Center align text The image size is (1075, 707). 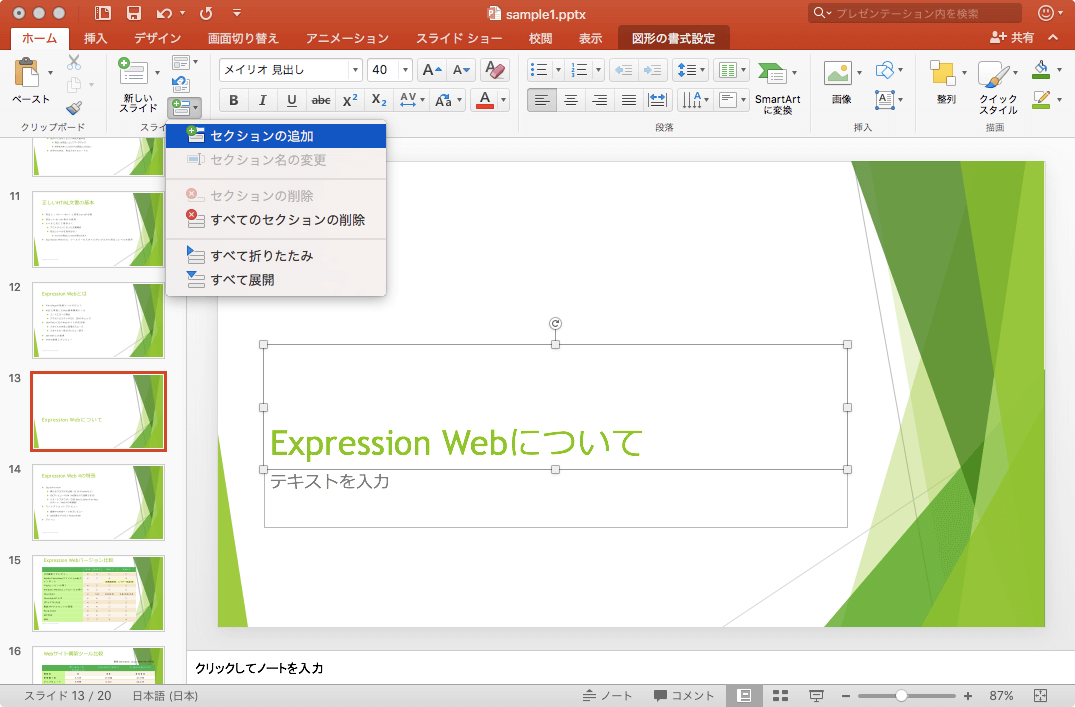coord(570,100)
